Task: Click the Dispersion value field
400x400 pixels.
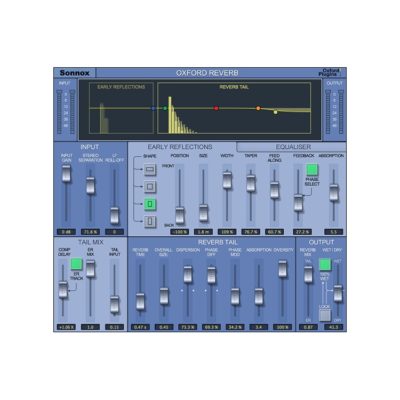Action: pos(188,327)
